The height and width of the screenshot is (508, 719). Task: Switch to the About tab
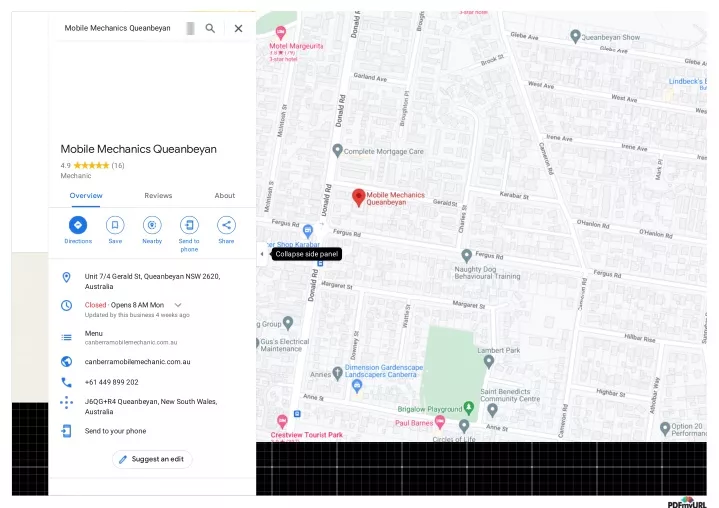(225, 195)
